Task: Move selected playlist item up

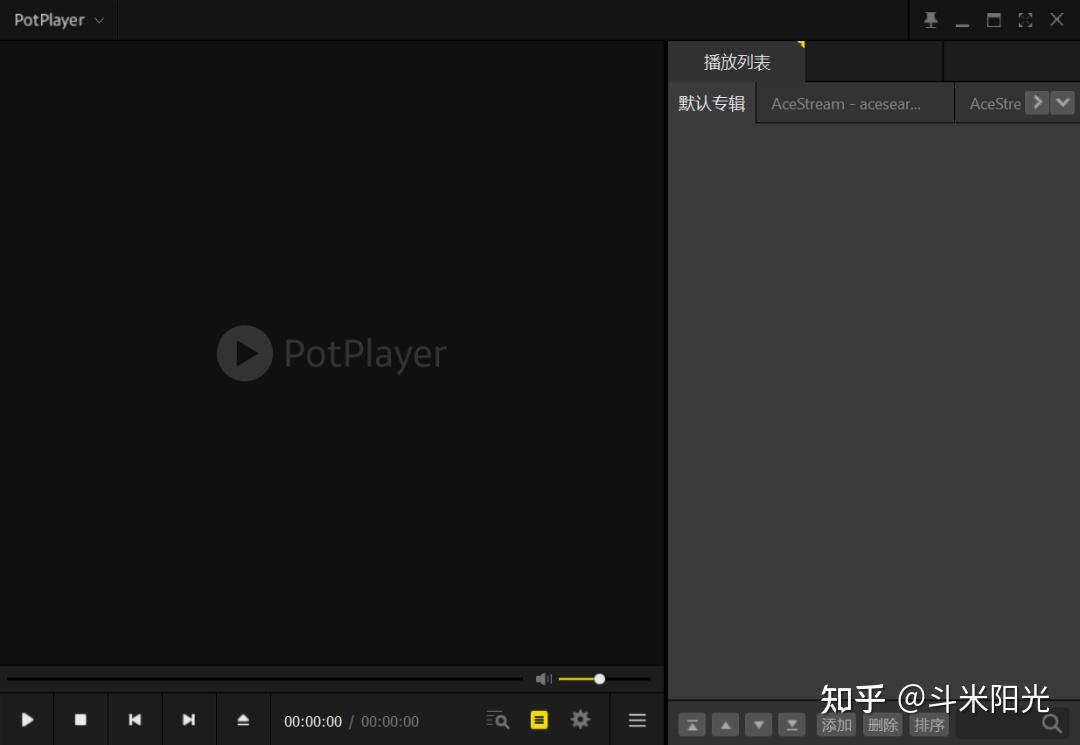Action: click(x=725, y=724)
